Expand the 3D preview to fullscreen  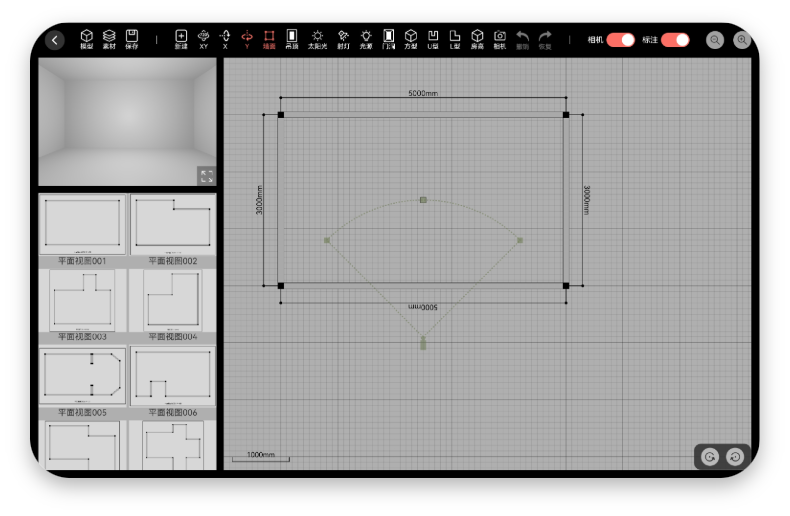(x=206, y=175)
